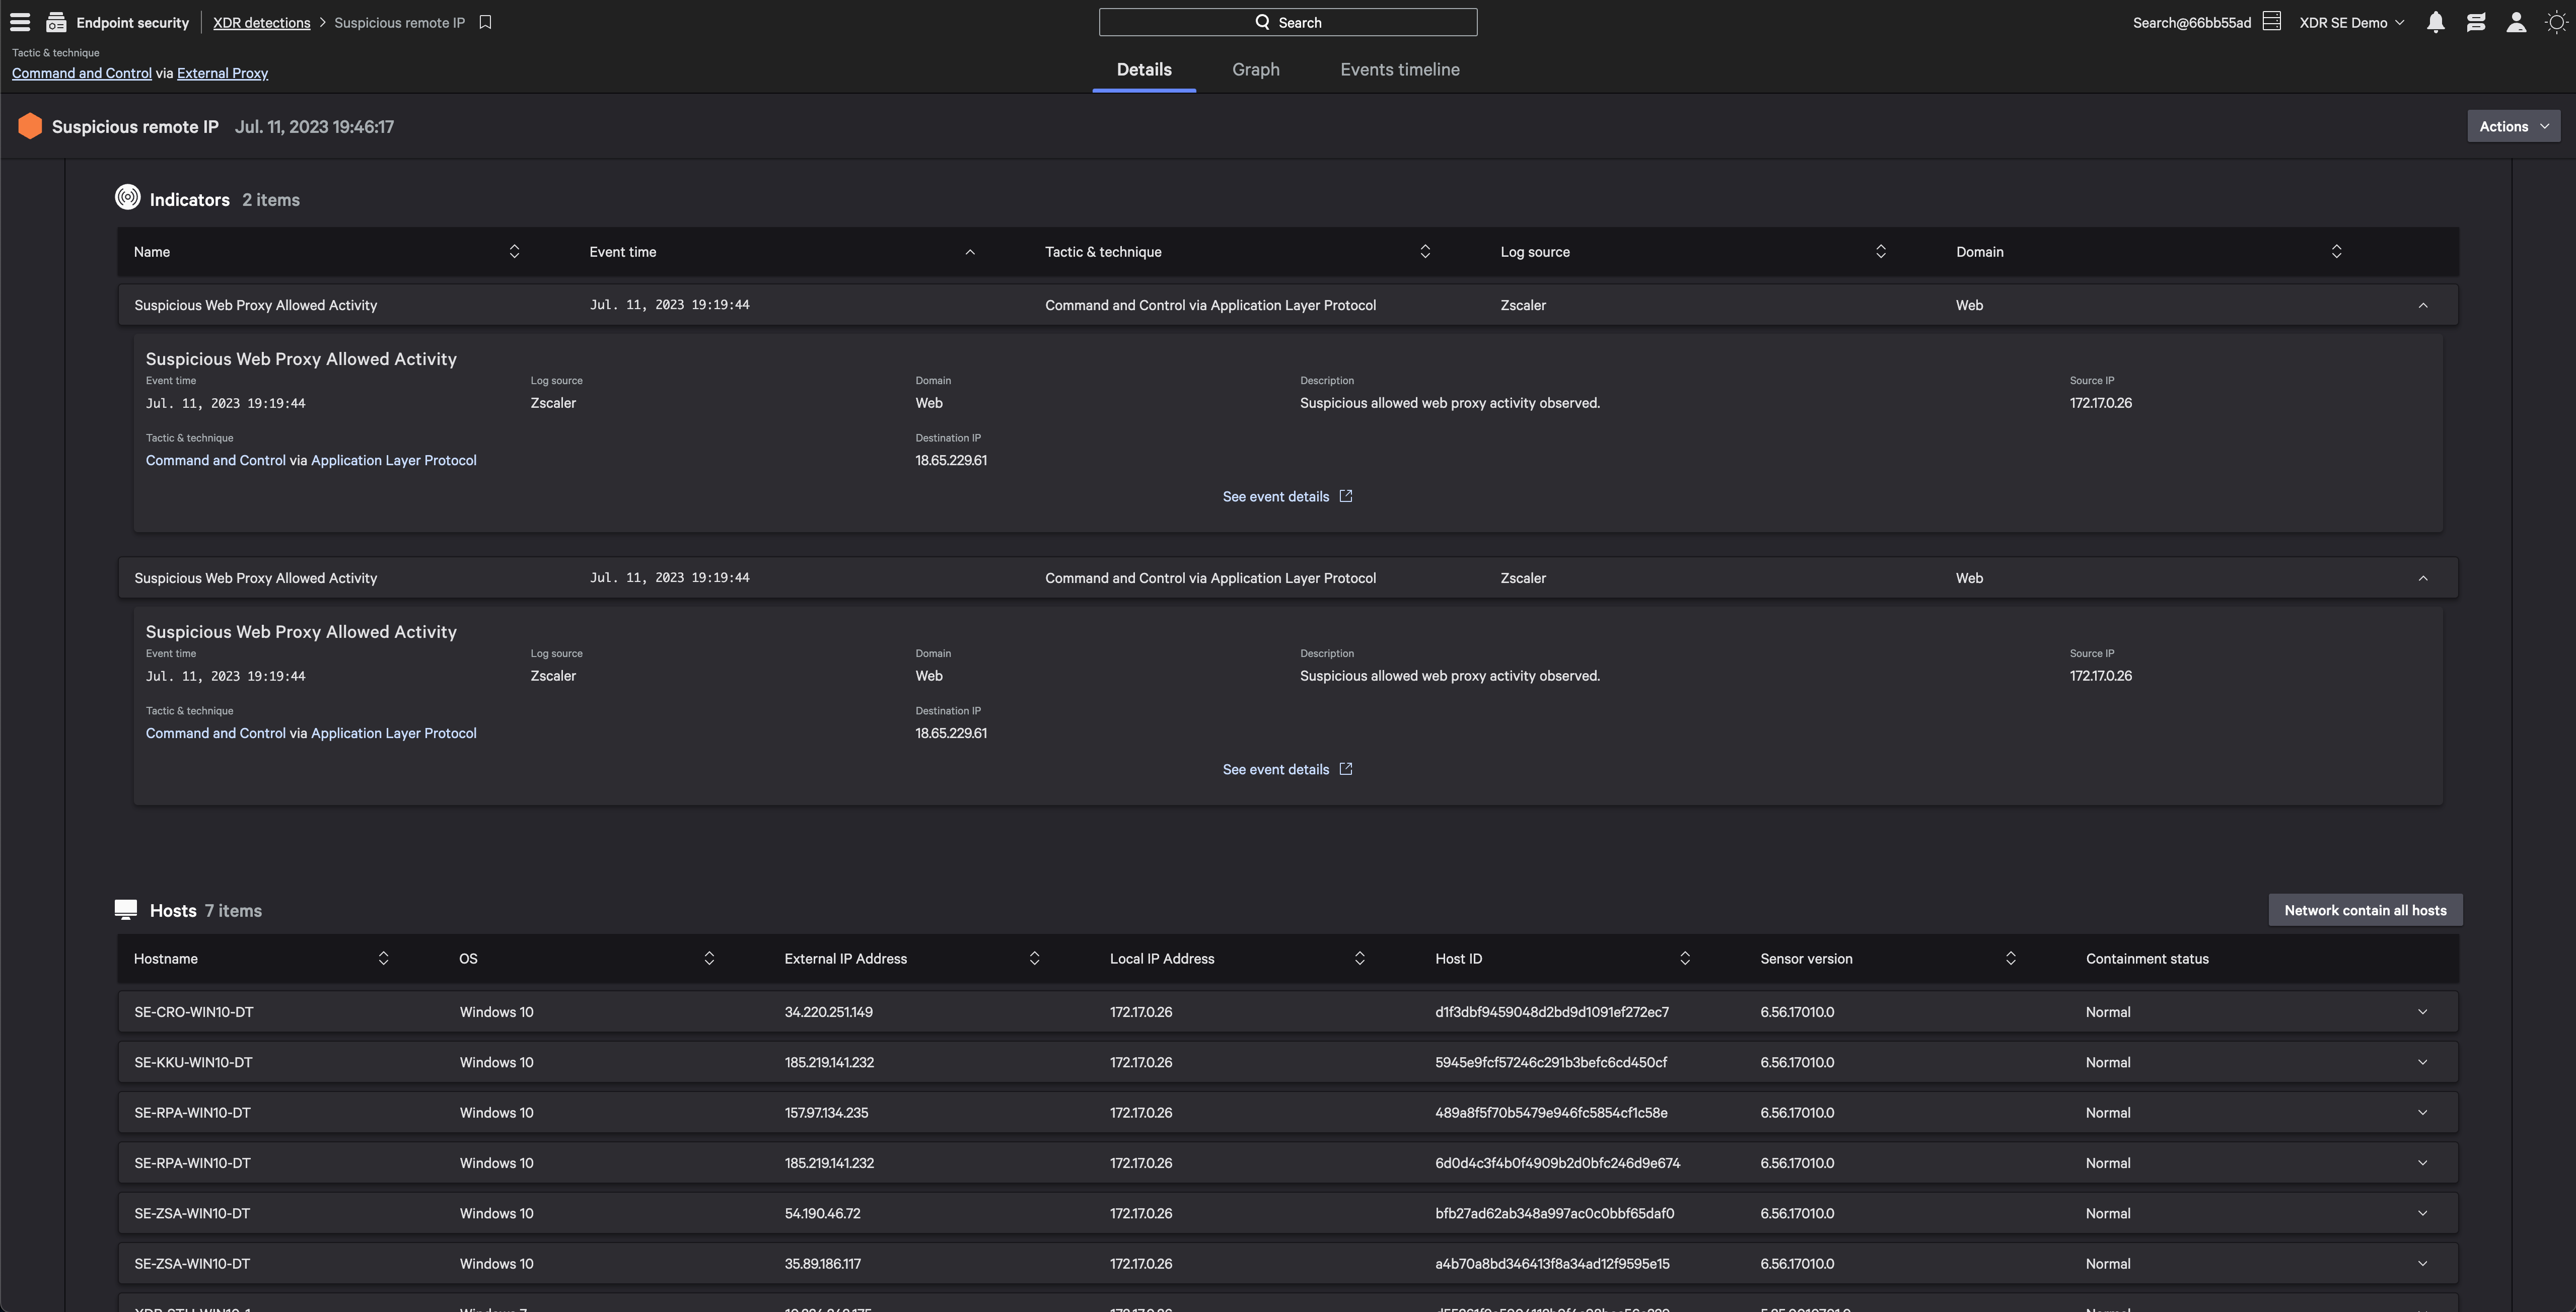Sort Hosts table by Hostname
Image resolution: width=2576 pixels, height=1312 pixels.
(x=383, y=958)
